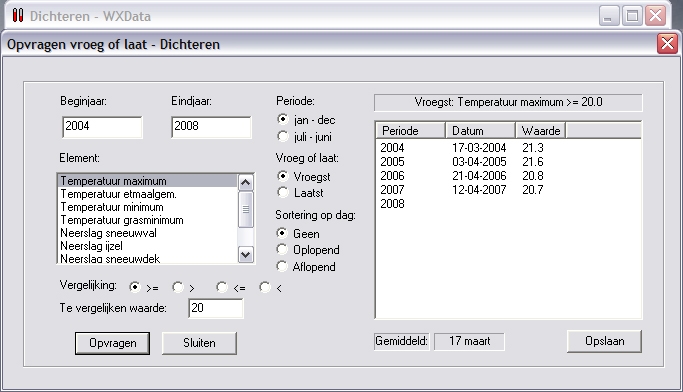Screen dimensions: 683x392
Task: Click the element list scrollbar thumb
Action: click(246, 210)
